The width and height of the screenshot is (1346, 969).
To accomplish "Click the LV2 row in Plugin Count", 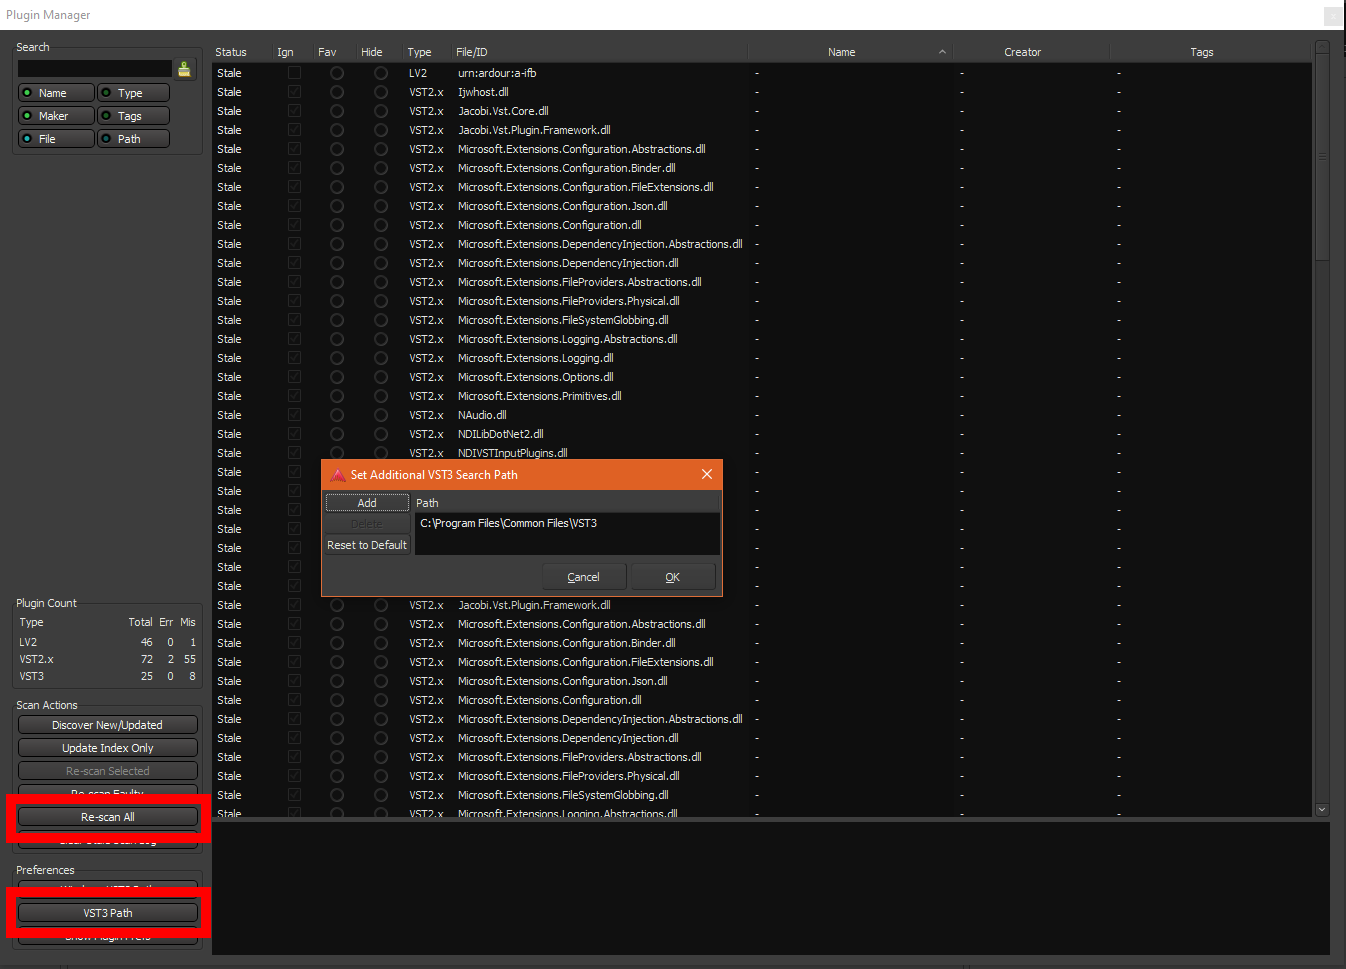I will pyautogui.click(x=108, y=642).
